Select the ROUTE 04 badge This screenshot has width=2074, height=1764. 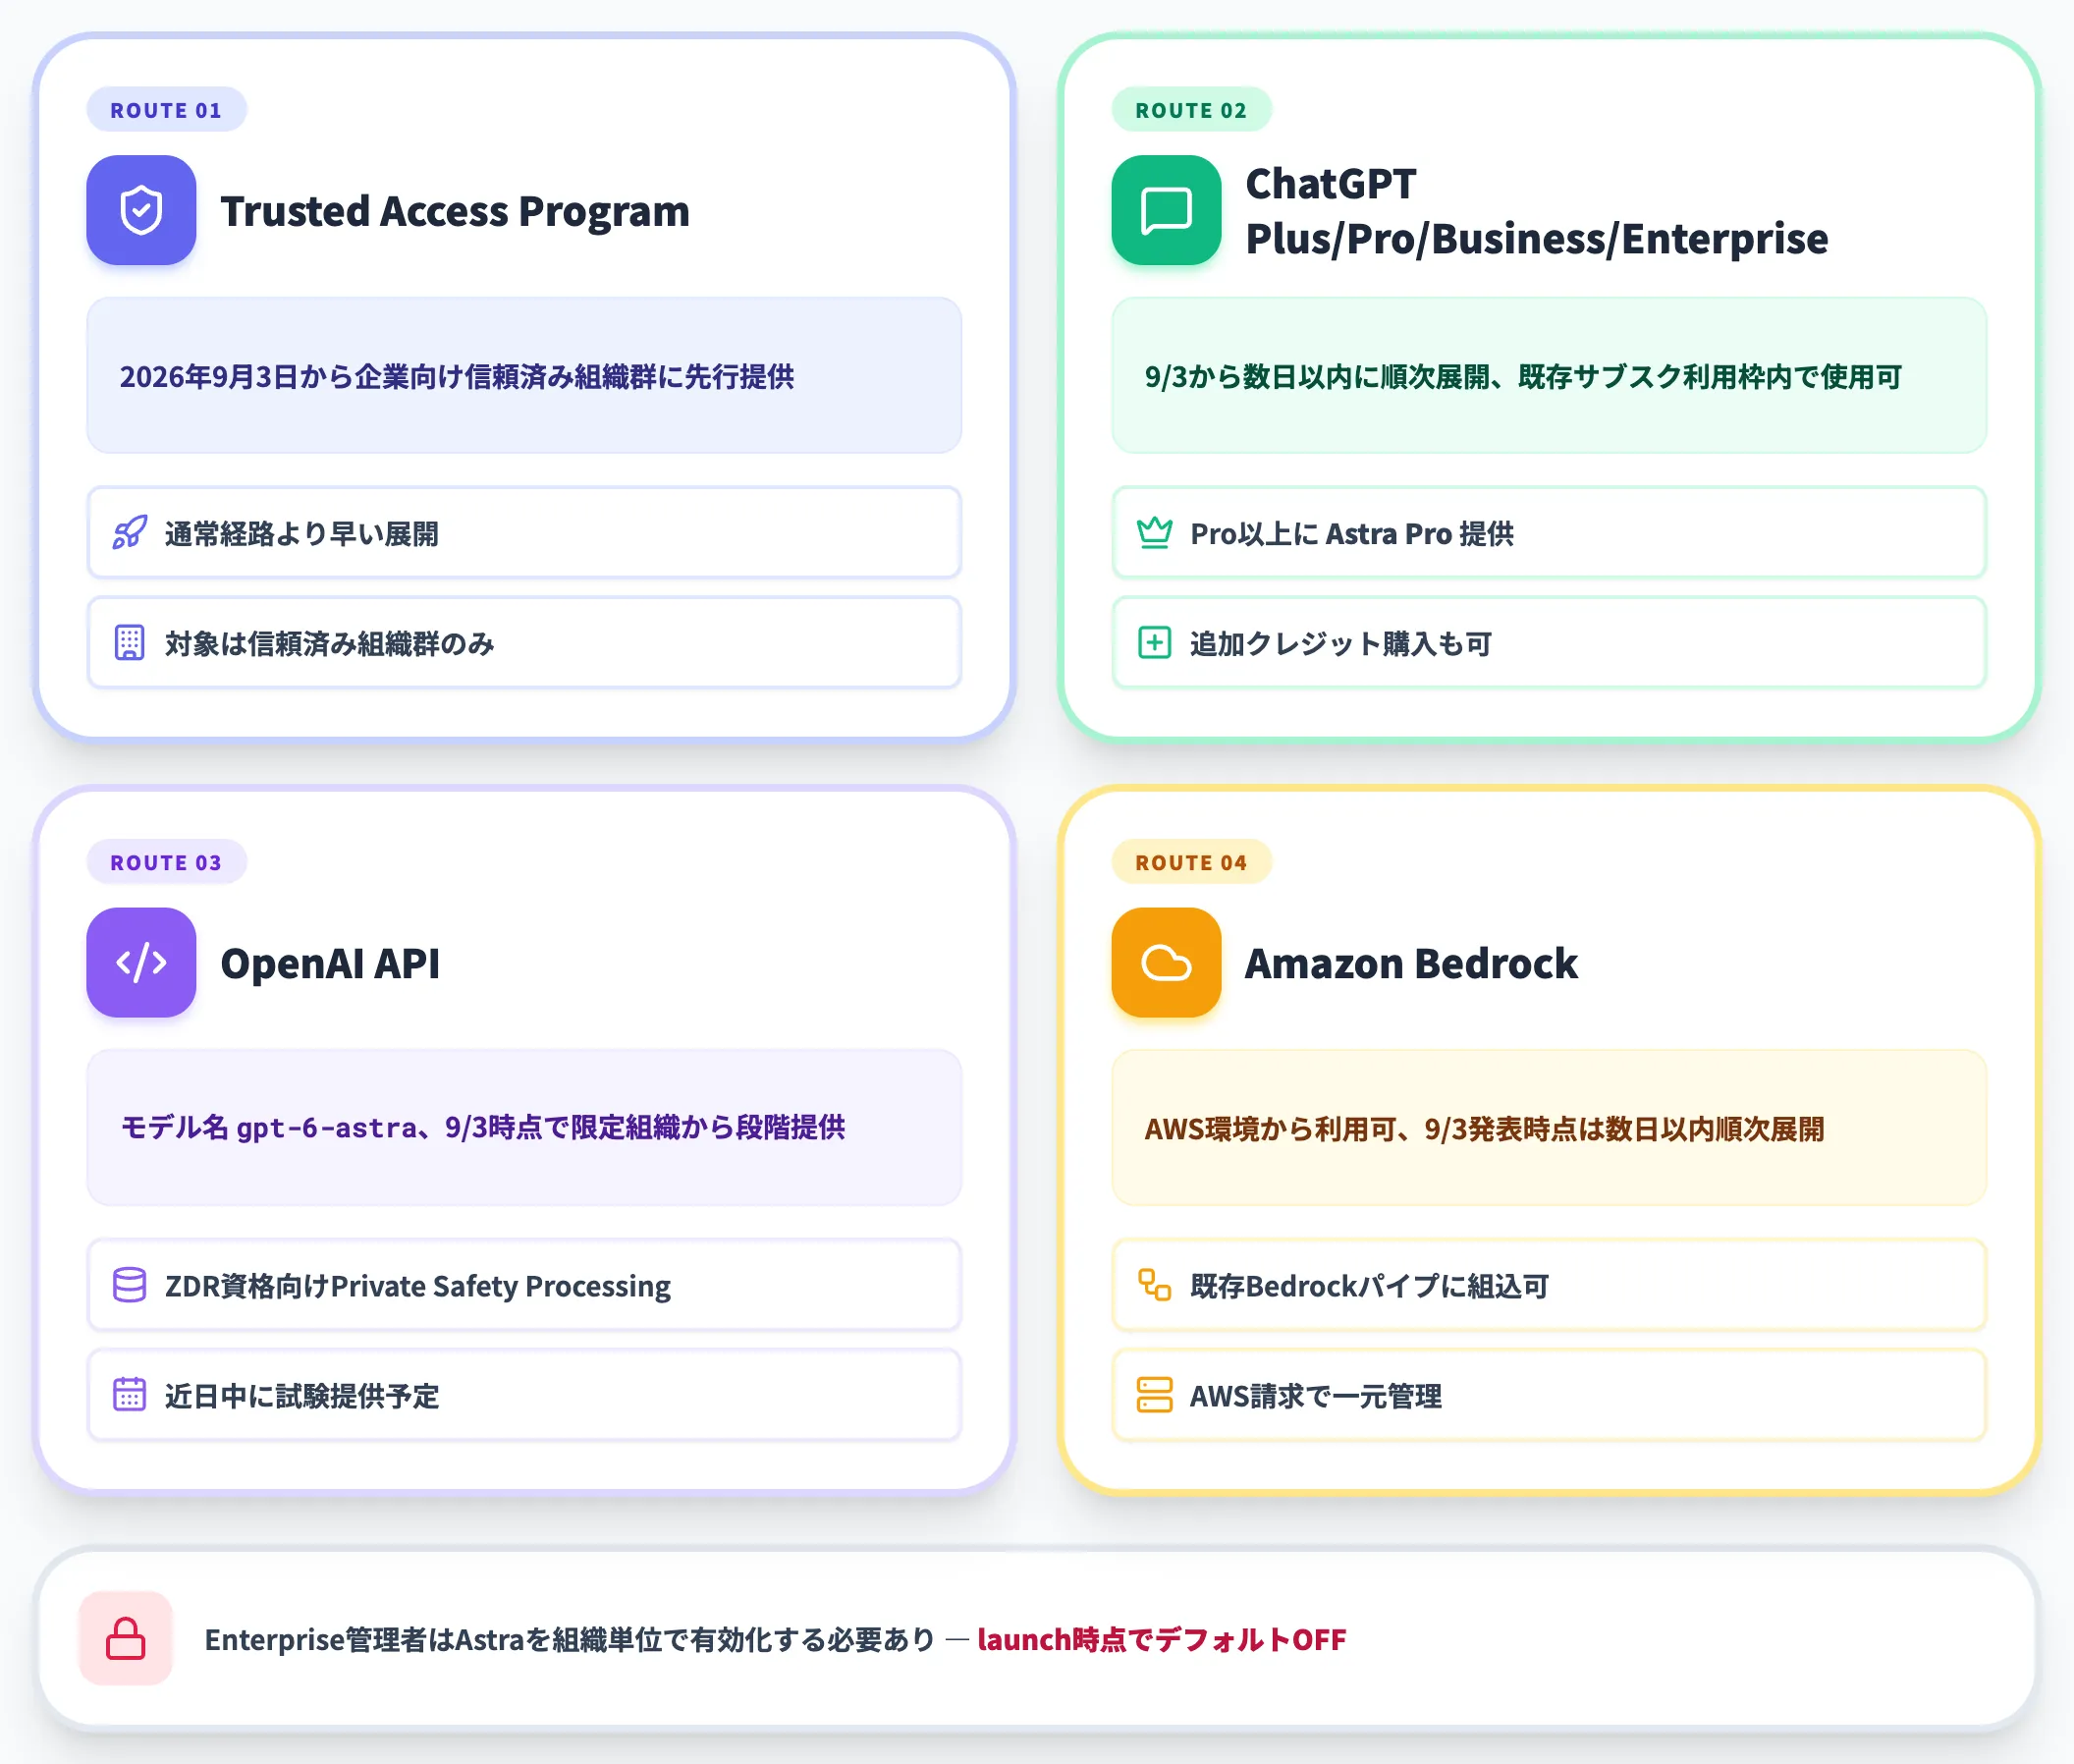pyautogui.click(x=1191, y=862)
